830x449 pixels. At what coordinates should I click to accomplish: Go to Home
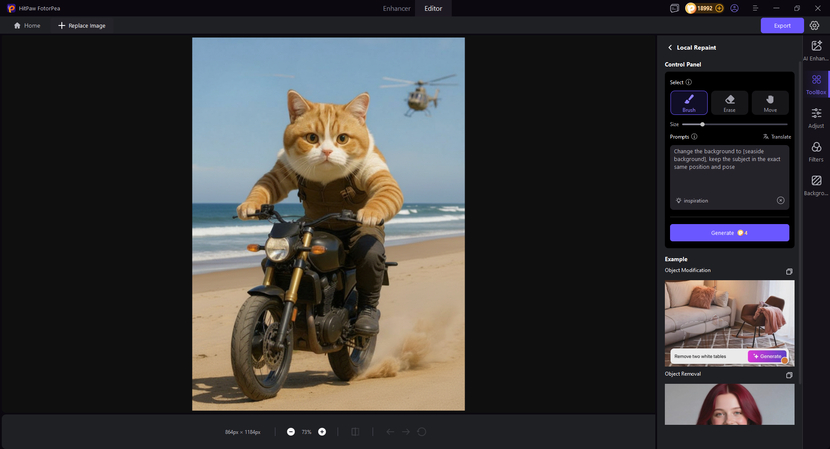point(27,25)
